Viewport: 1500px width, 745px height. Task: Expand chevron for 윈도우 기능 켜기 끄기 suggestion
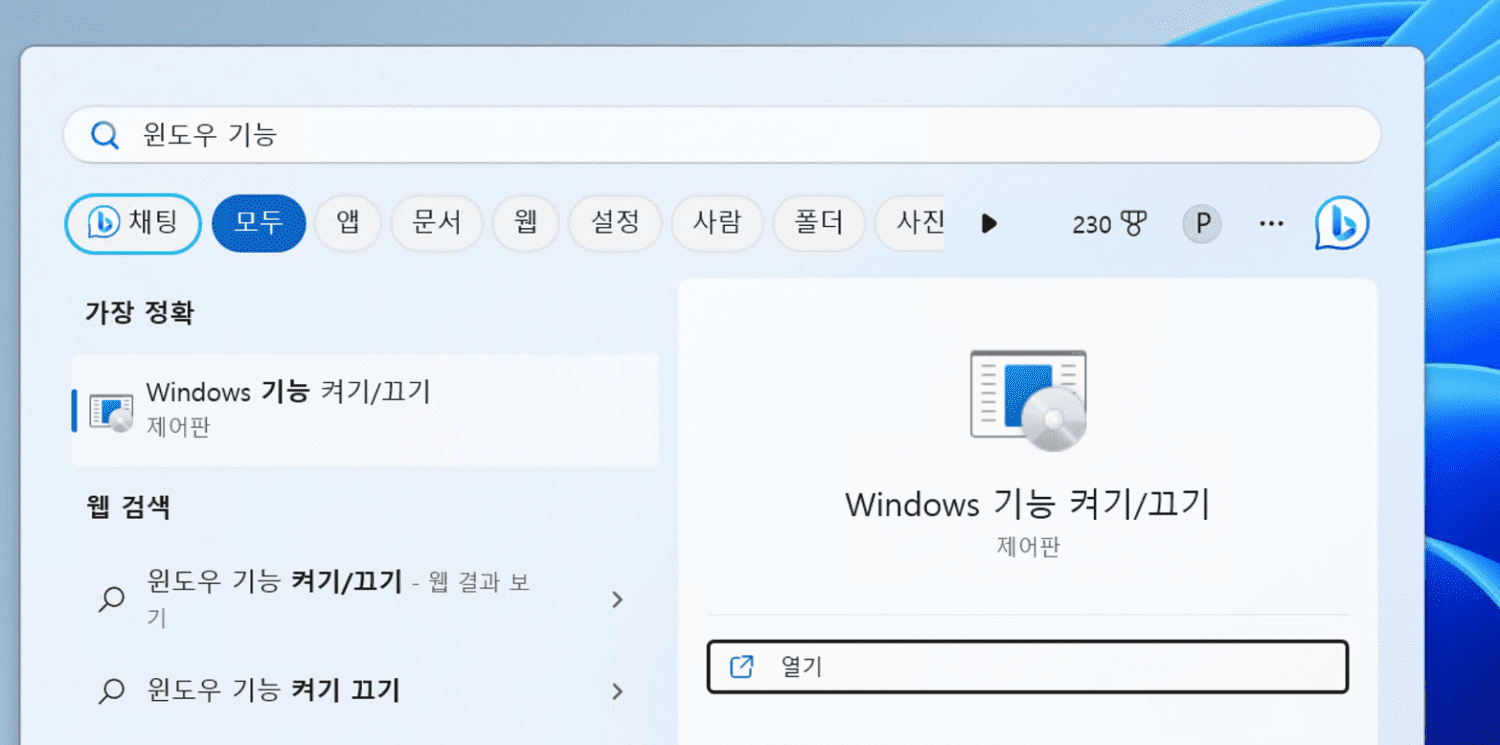(617, 691)
